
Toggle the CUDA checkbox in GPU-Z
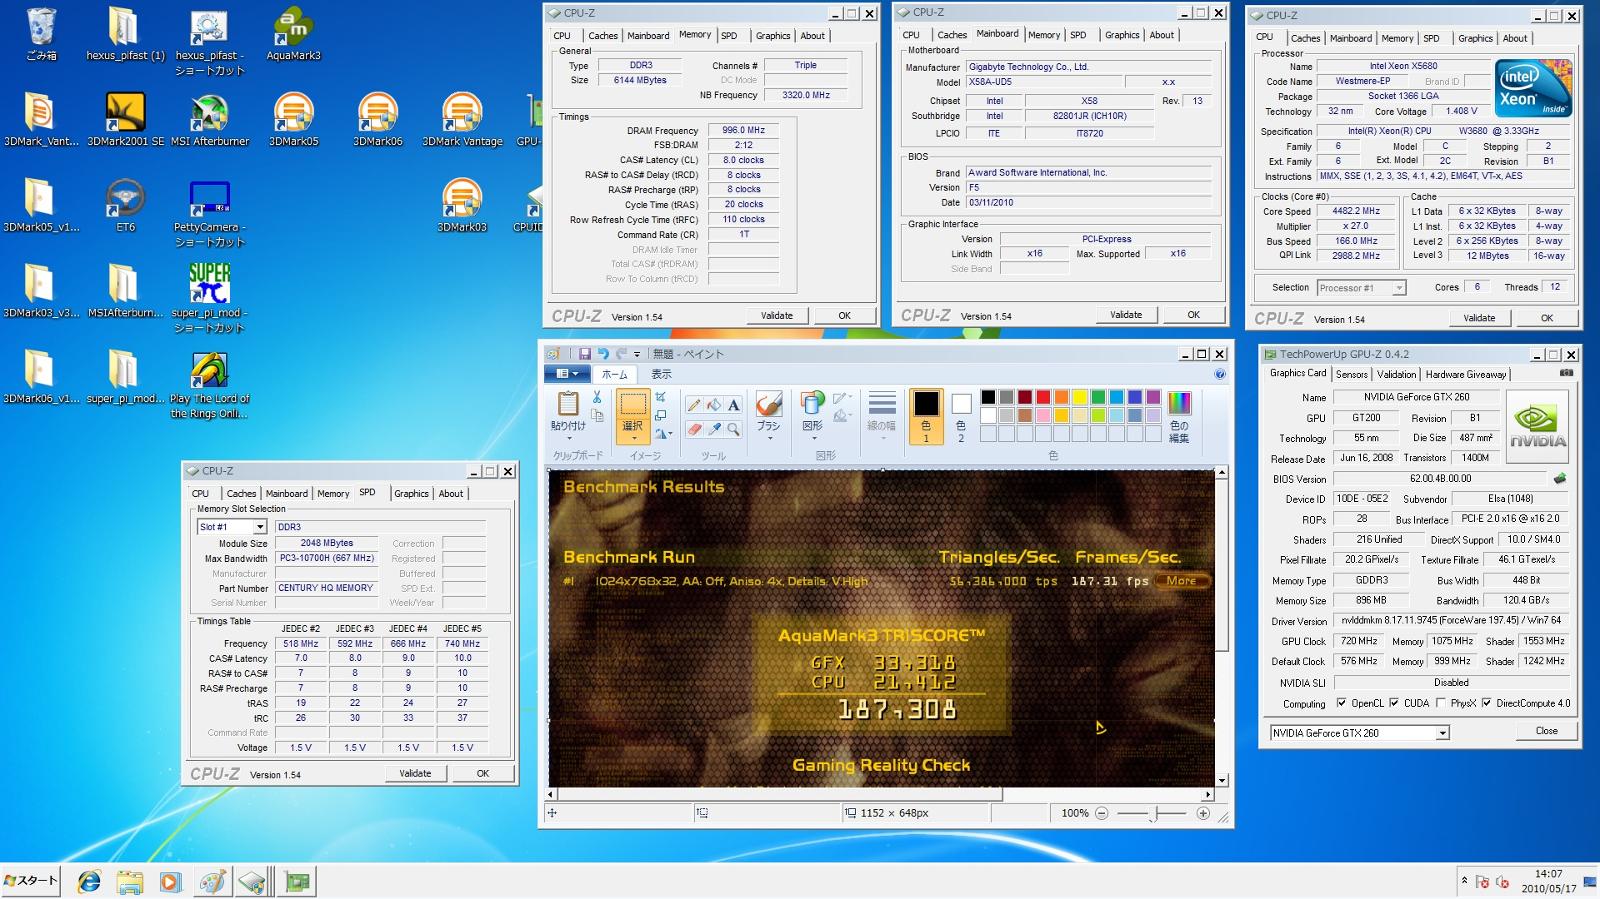1393,703
